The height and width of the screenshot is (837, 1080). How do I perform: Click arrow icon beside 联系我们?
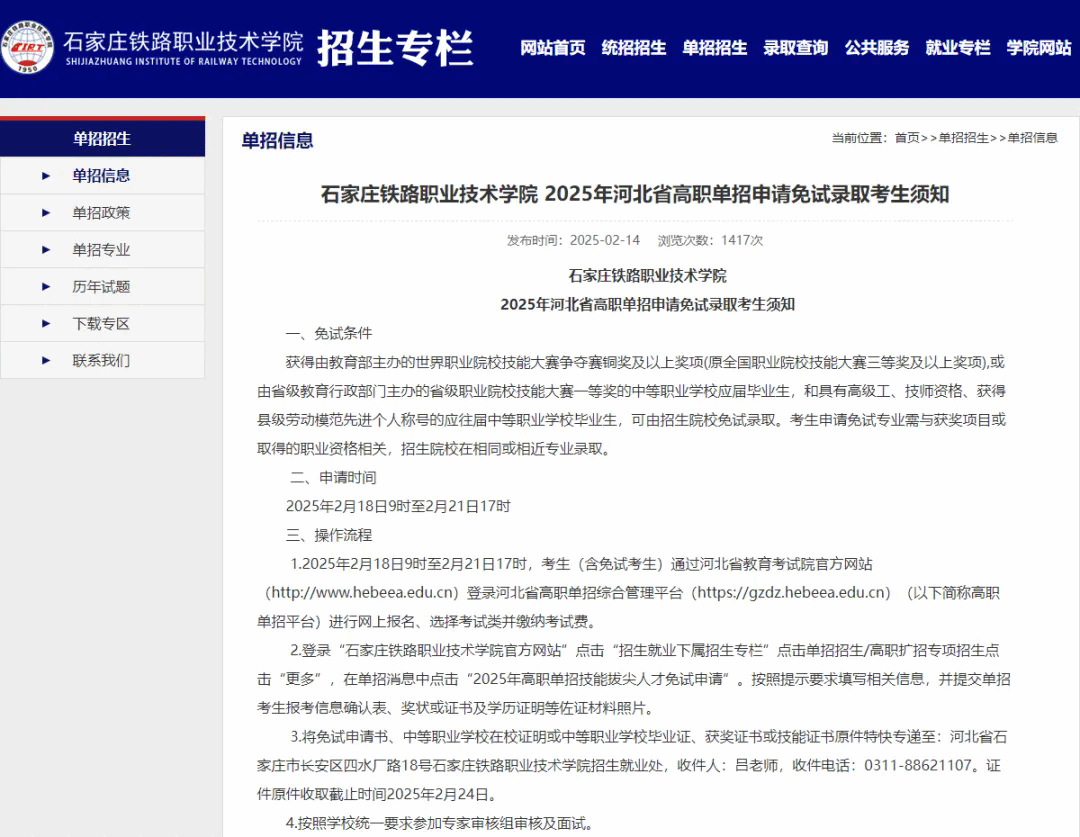(x=46, y=360)
